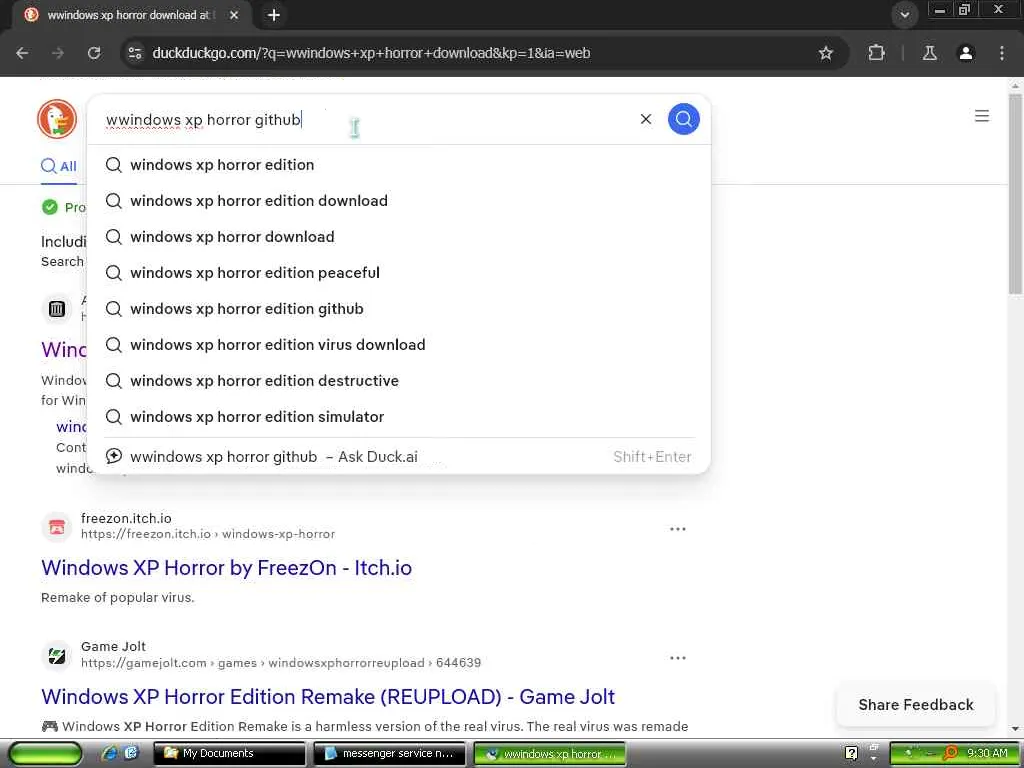Image resolution: width=1024 pixels, height=768 pixels.
Task: Click the Remake of popular virus description
Action: (118, 597)
